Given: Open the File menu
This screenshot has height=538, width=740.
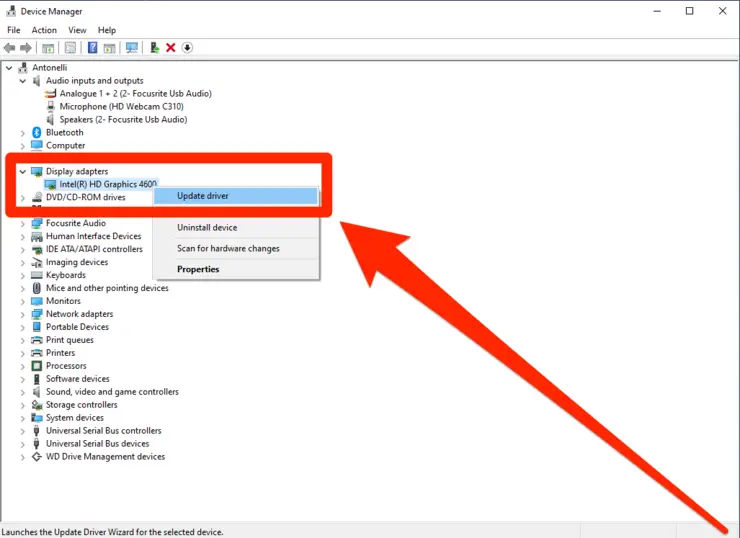Looking at the screenshot, I should [x=14, y=30].
